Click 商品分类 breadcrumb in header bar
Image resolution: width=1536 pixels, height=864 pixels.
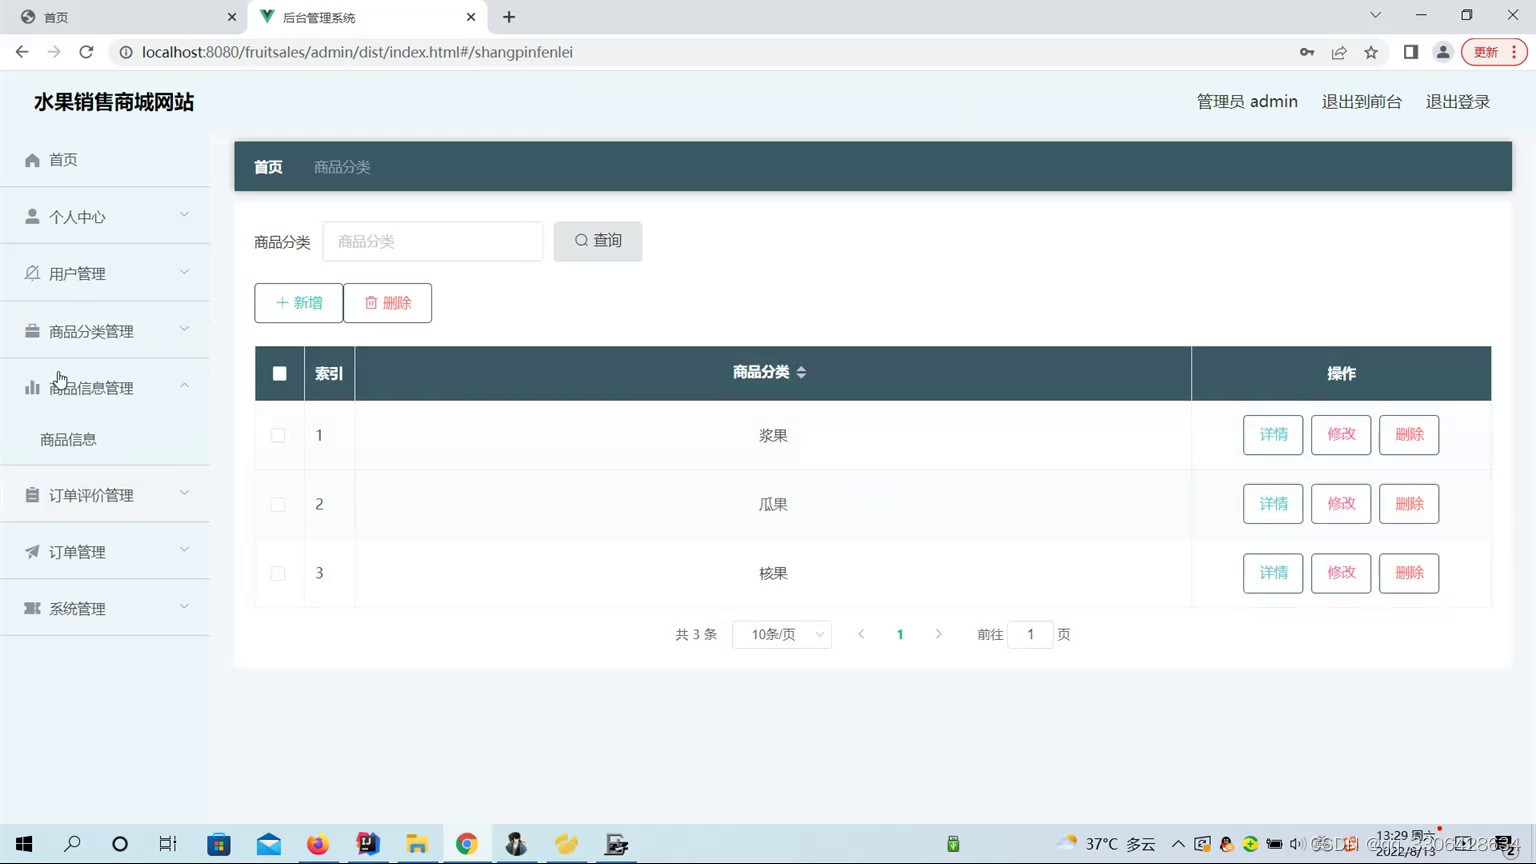[x=342, y=167]
